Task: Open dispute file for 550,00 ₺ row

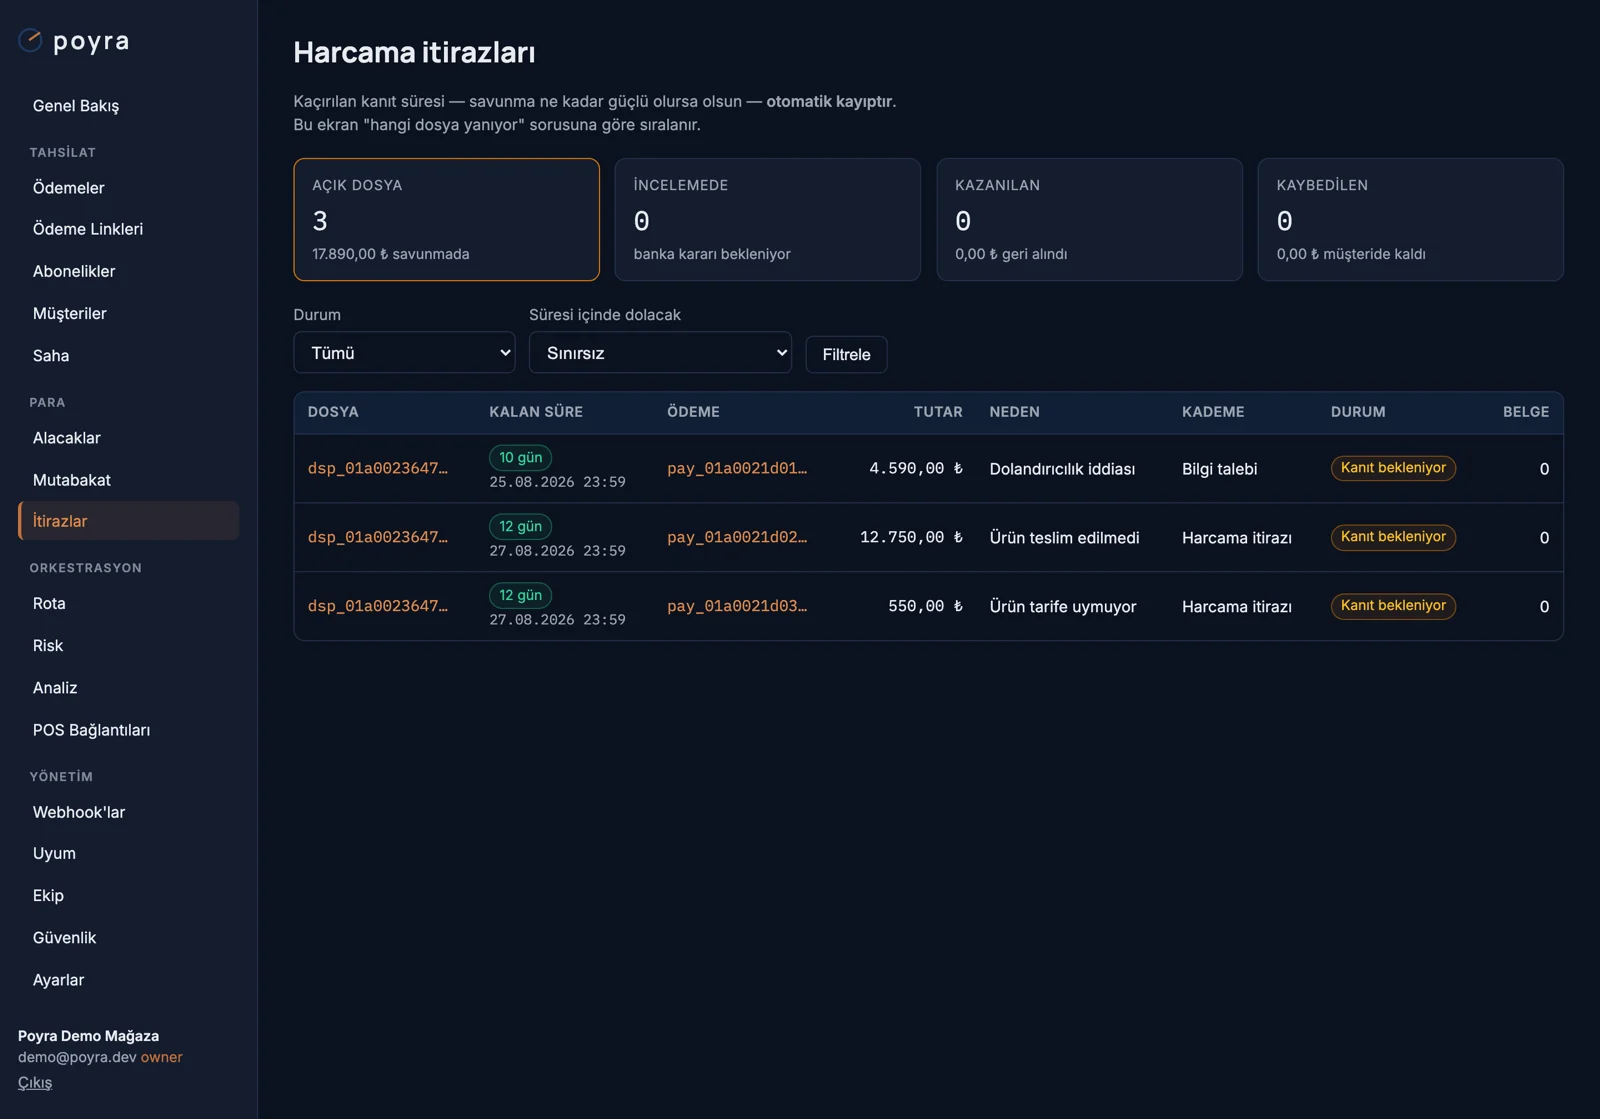Action: (x=378, y=606)
